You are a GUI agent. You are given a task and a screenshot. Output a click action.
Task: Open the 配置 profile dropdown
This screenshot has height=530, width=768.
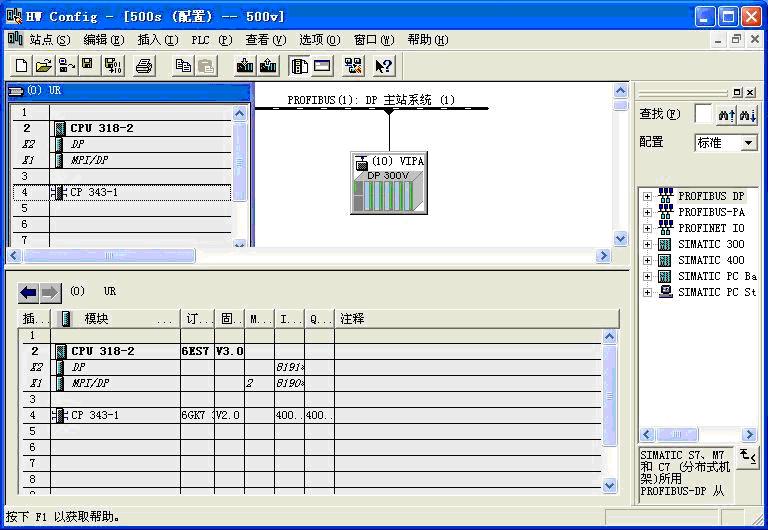[748, 143]
